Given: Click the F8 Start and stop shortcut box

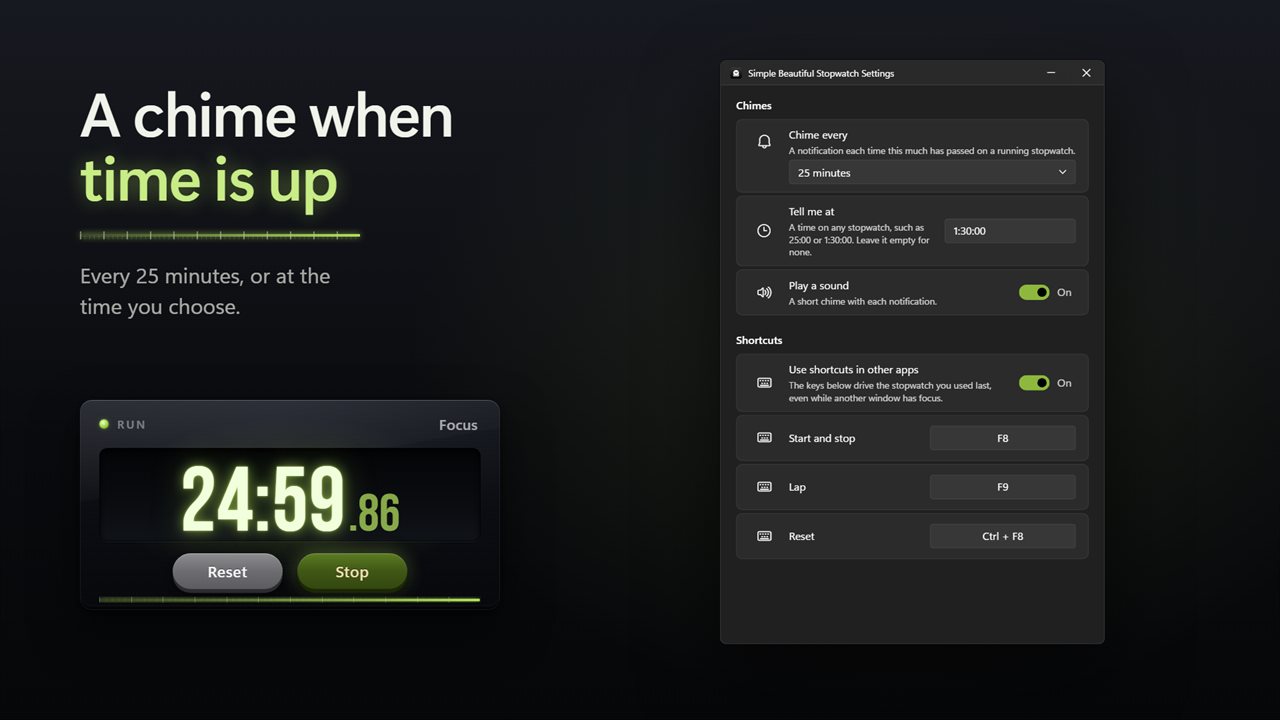Looking at the screenshot, I should coord(1003,438).
